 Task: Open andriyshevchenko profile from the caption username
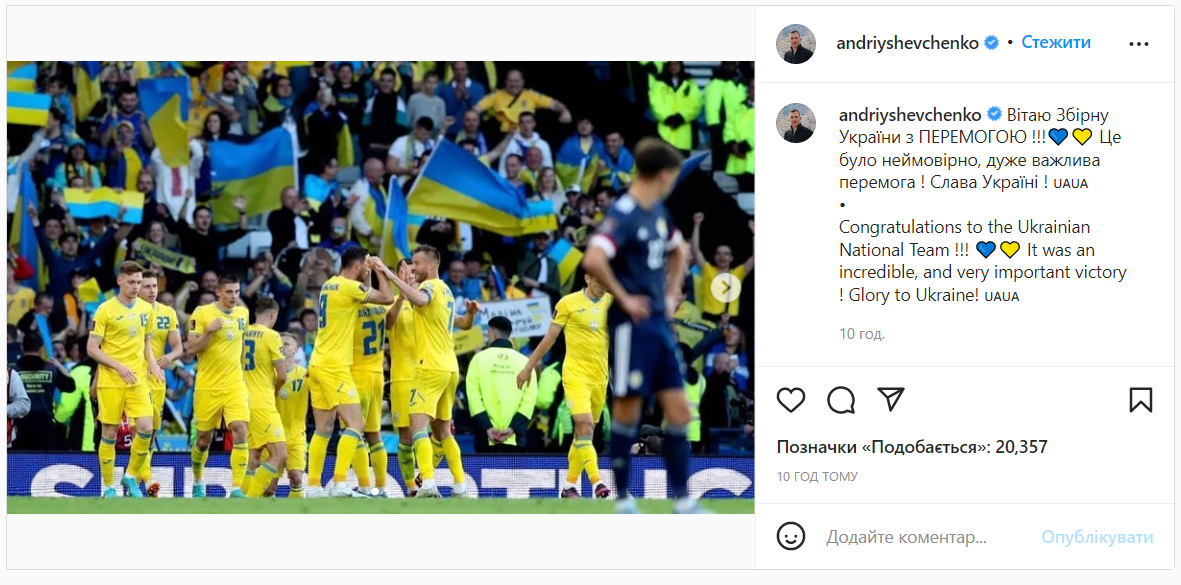coord(909,115)
